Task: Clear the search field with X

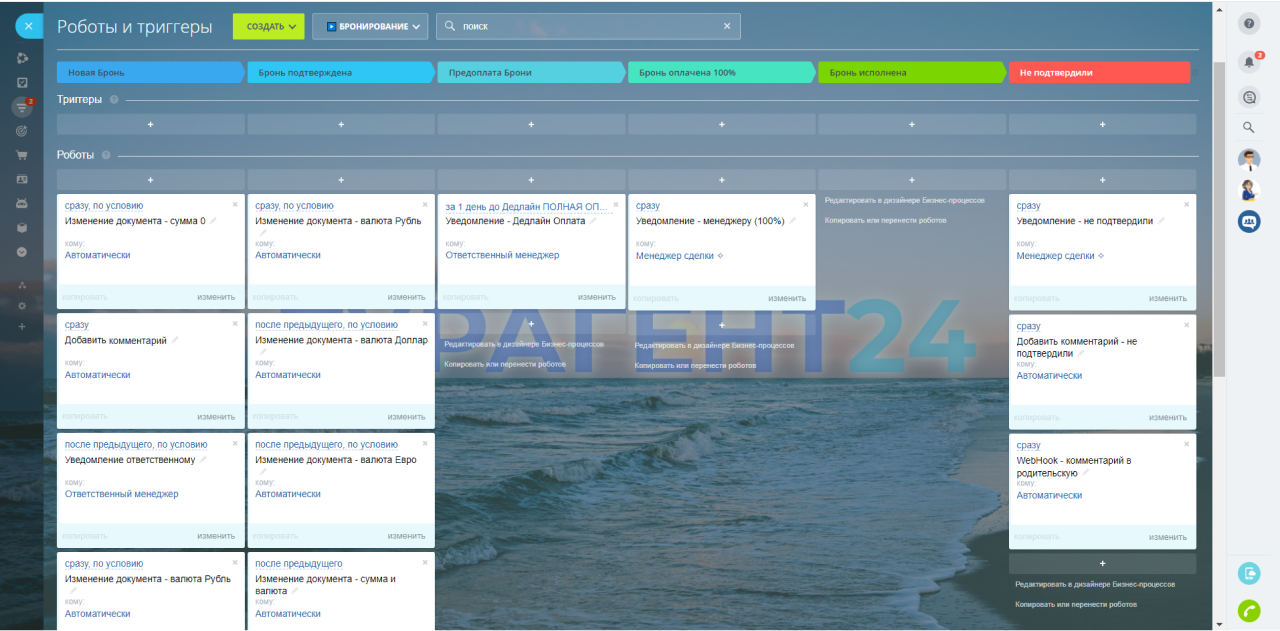Action: [727, 26]
